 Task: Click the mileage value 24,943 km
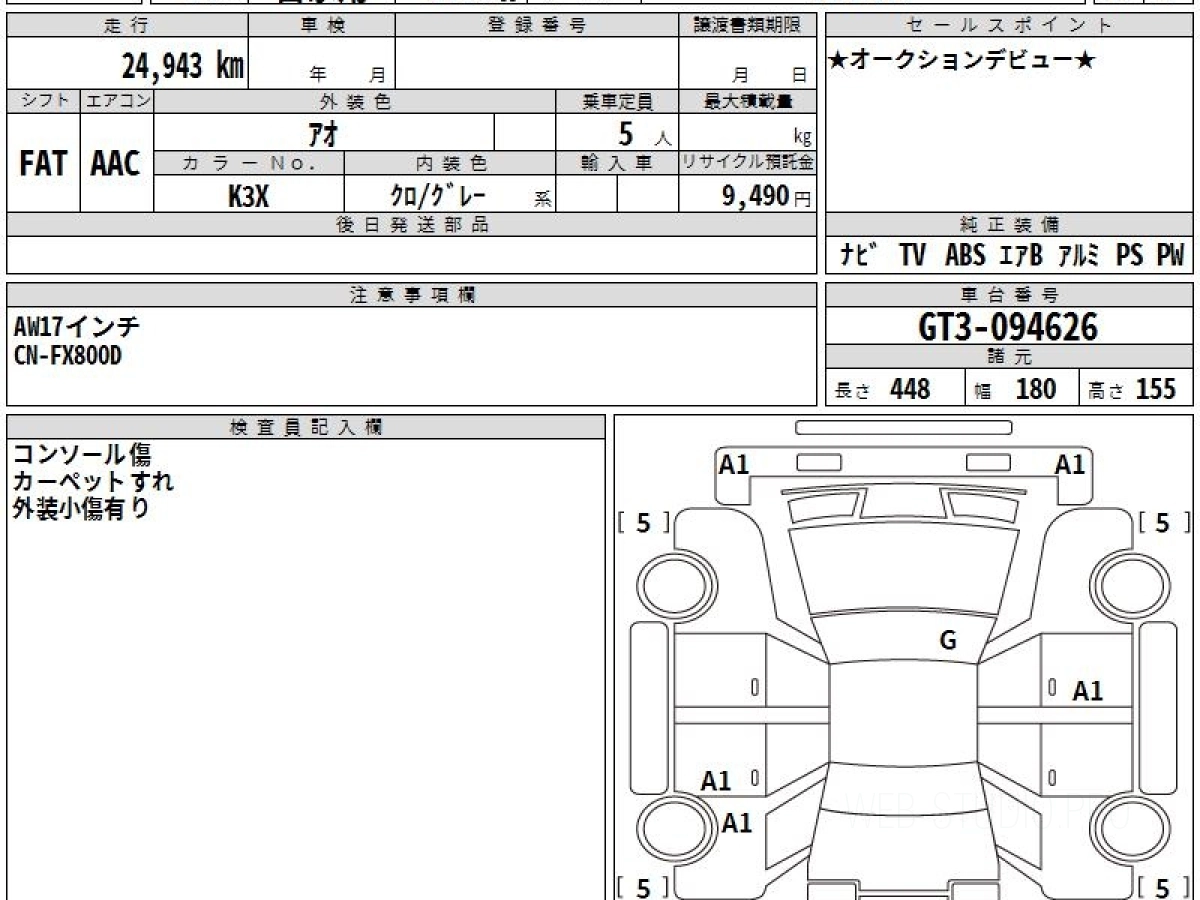click(182, 66)
